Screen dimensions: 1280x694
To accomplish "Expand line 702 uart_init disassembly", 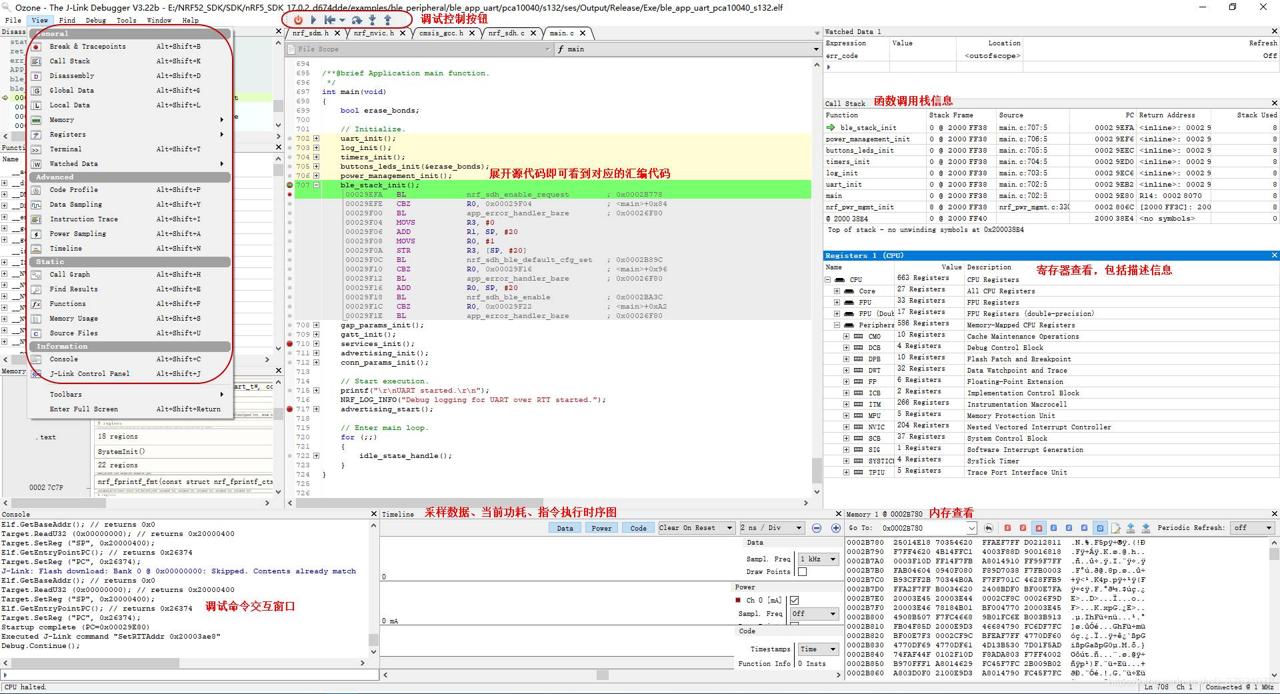I will click(317, 139).
